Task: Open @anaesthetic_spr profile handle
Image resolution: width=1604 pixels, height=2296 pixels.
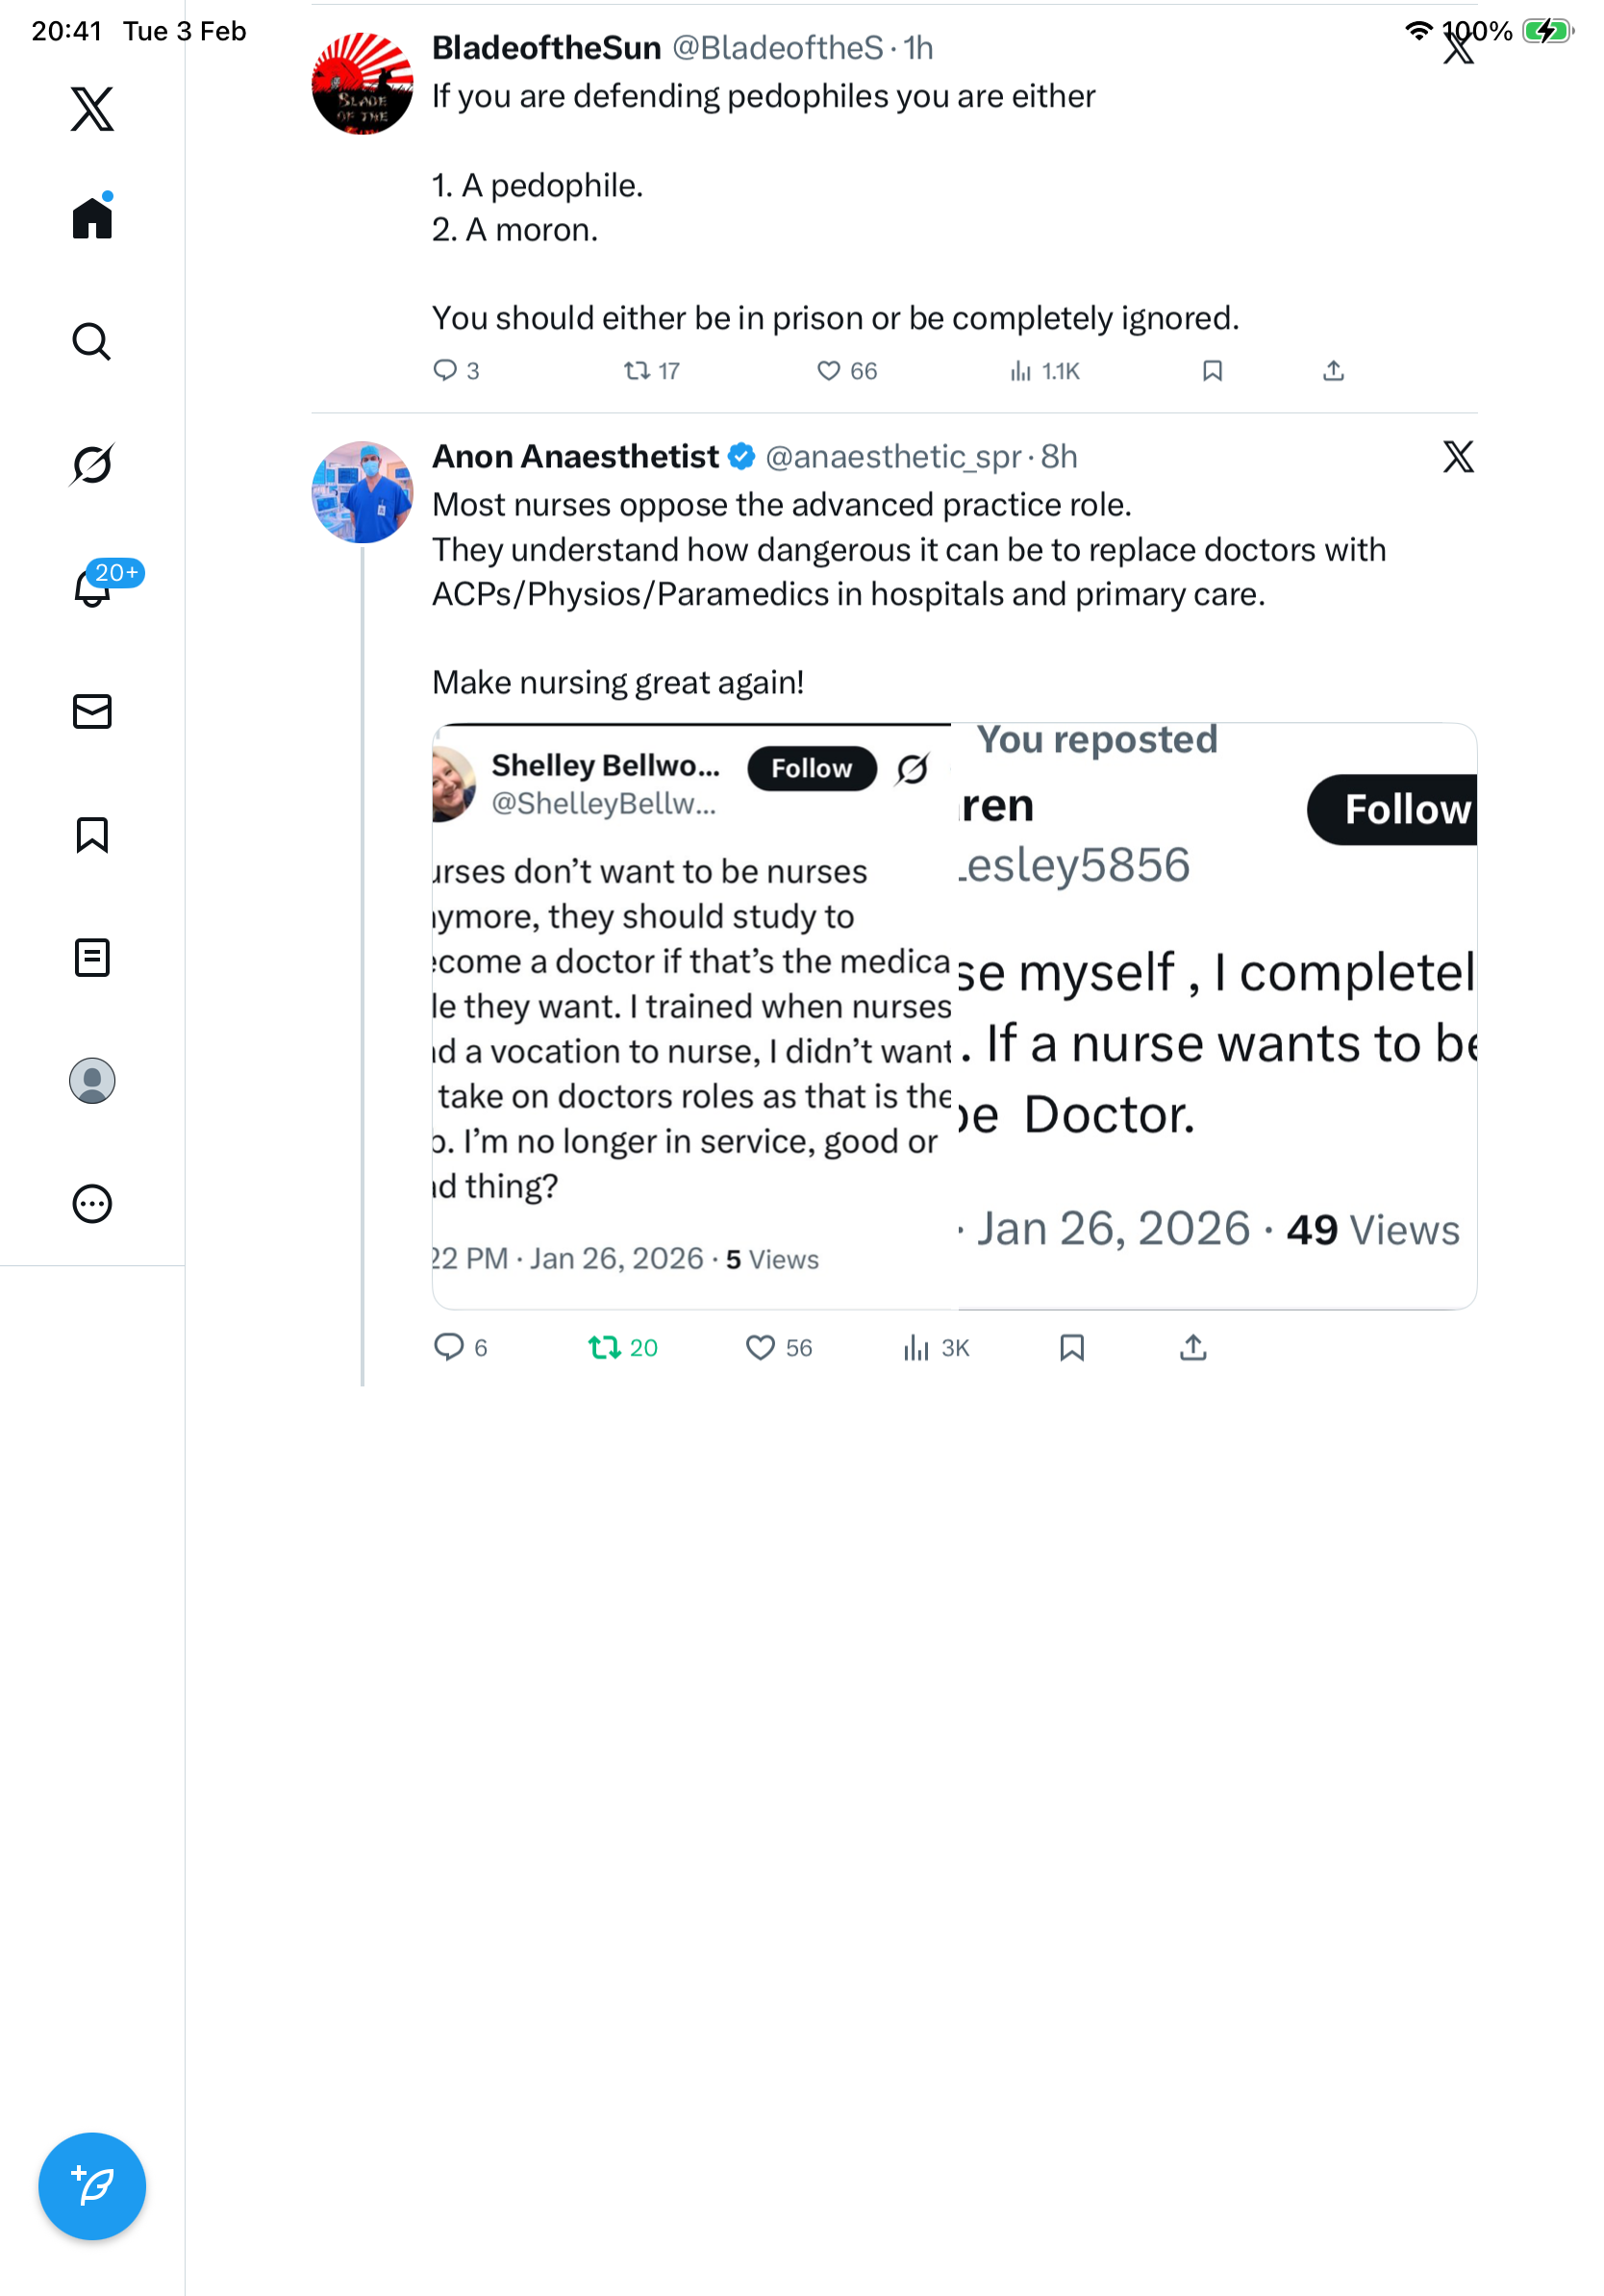Action: [893, 457]
